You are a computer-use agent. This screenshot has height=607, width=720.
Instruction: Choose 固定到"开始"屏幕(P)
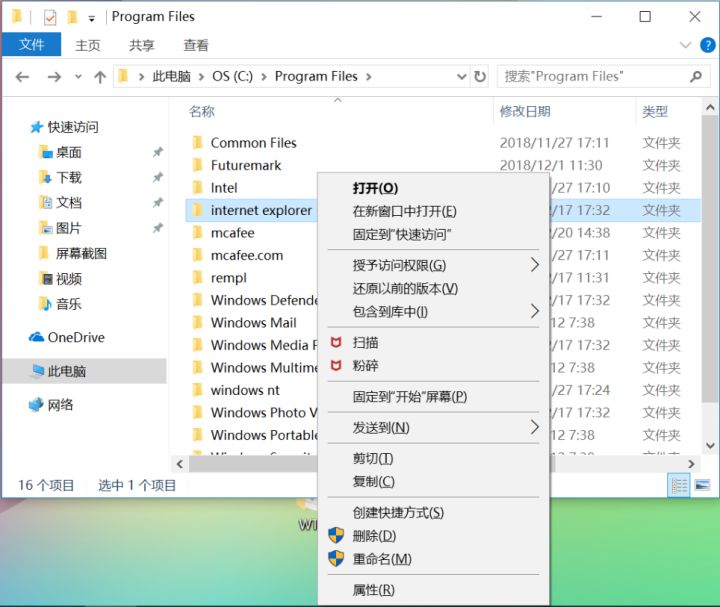tap(433, 397)
